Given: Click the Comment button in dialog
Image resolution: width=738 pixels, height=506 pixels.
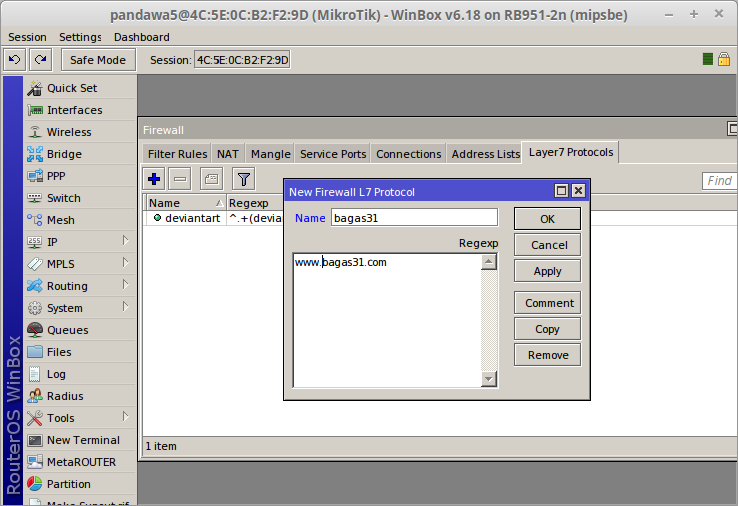Looking at the screenshot, I should click(x=547, y=303).
